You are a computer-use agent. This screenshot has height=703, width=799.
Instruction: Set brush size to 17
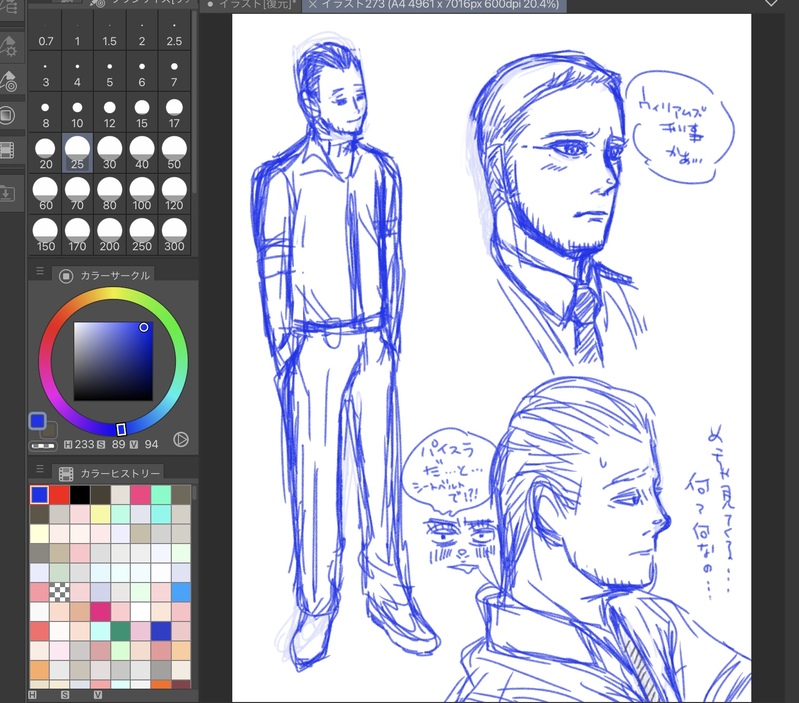[174, 113]
